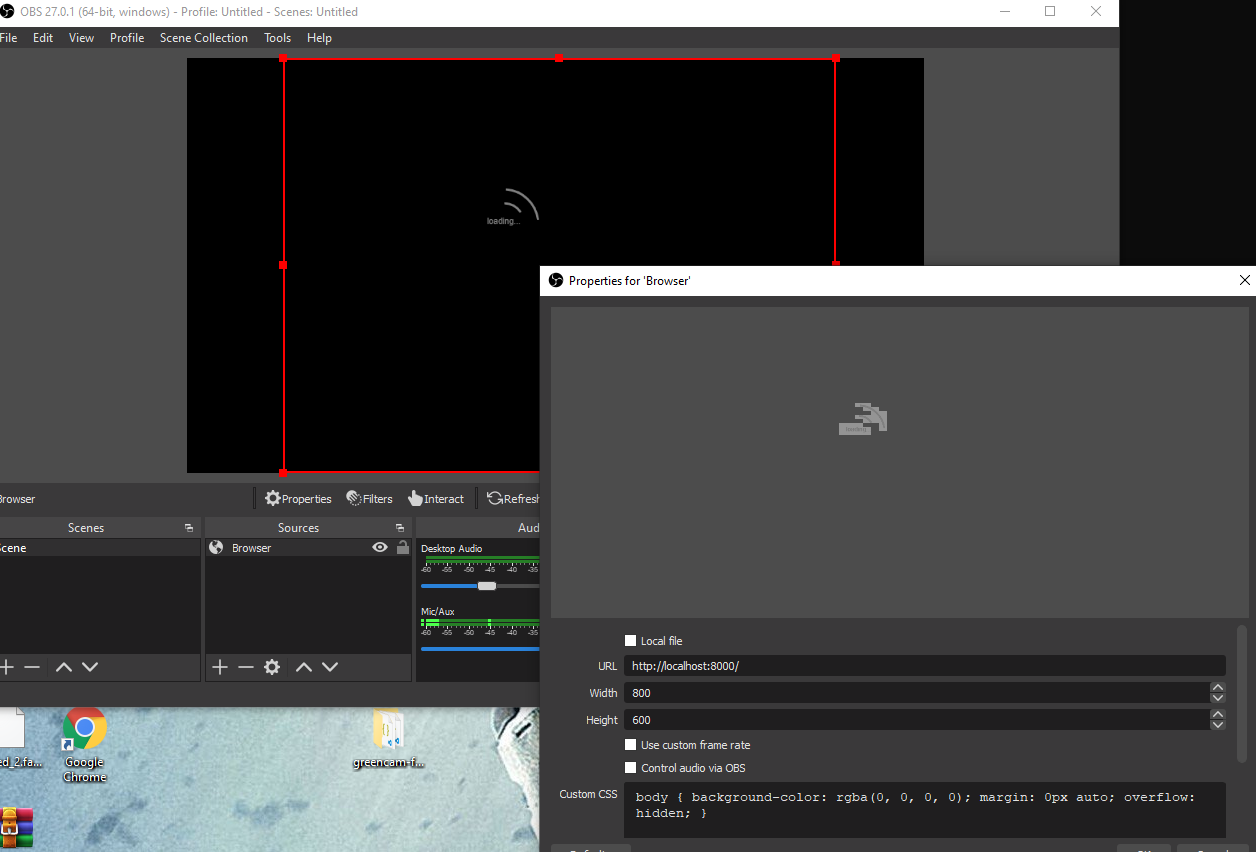Open Google Chrome desktop shortcut
This screenshot has height=852, width=1256.
pyautogui.click(x=84, y=745)
